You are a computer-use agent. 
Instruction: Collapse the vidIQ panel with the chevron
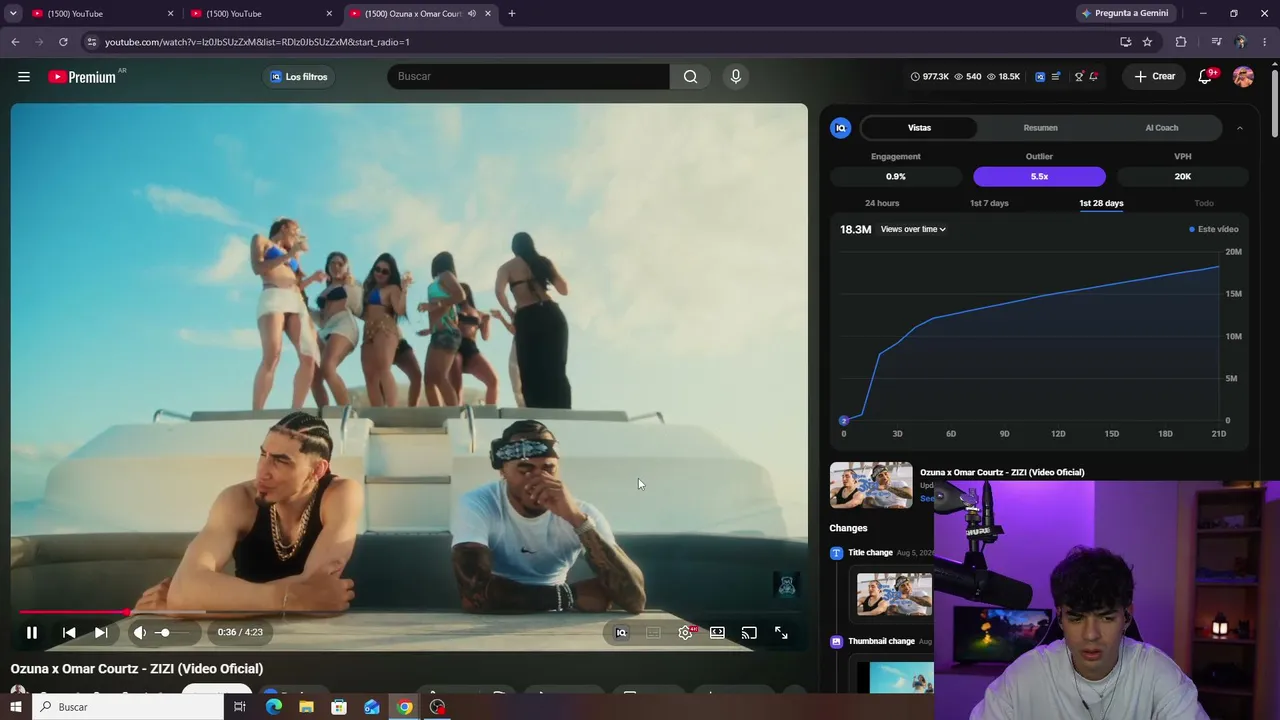click(x=1239, y=128)
